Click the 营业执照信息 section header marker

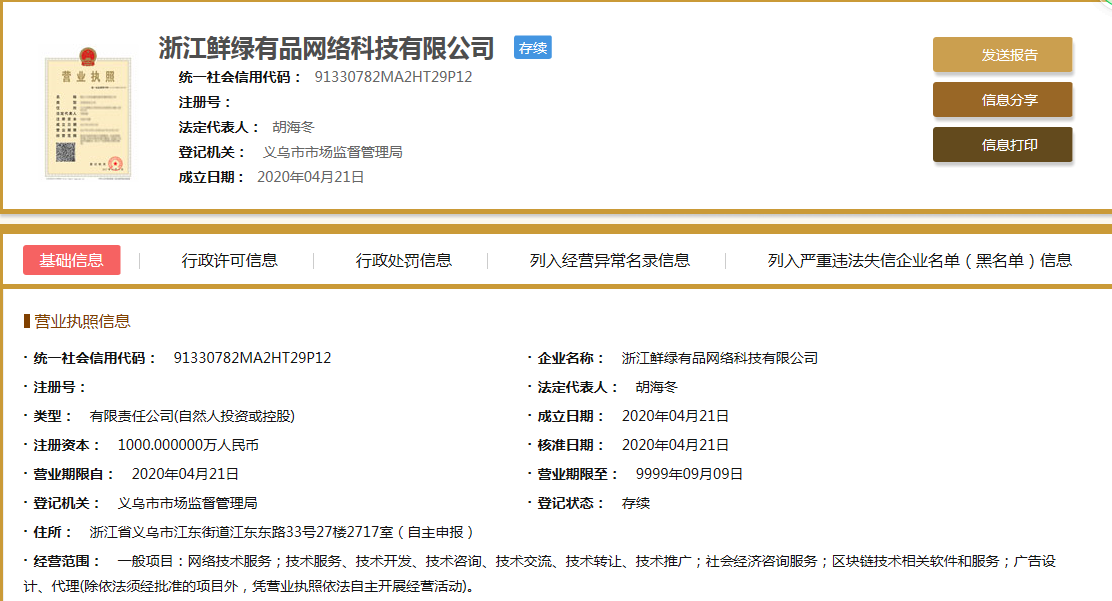coord(24,320)
